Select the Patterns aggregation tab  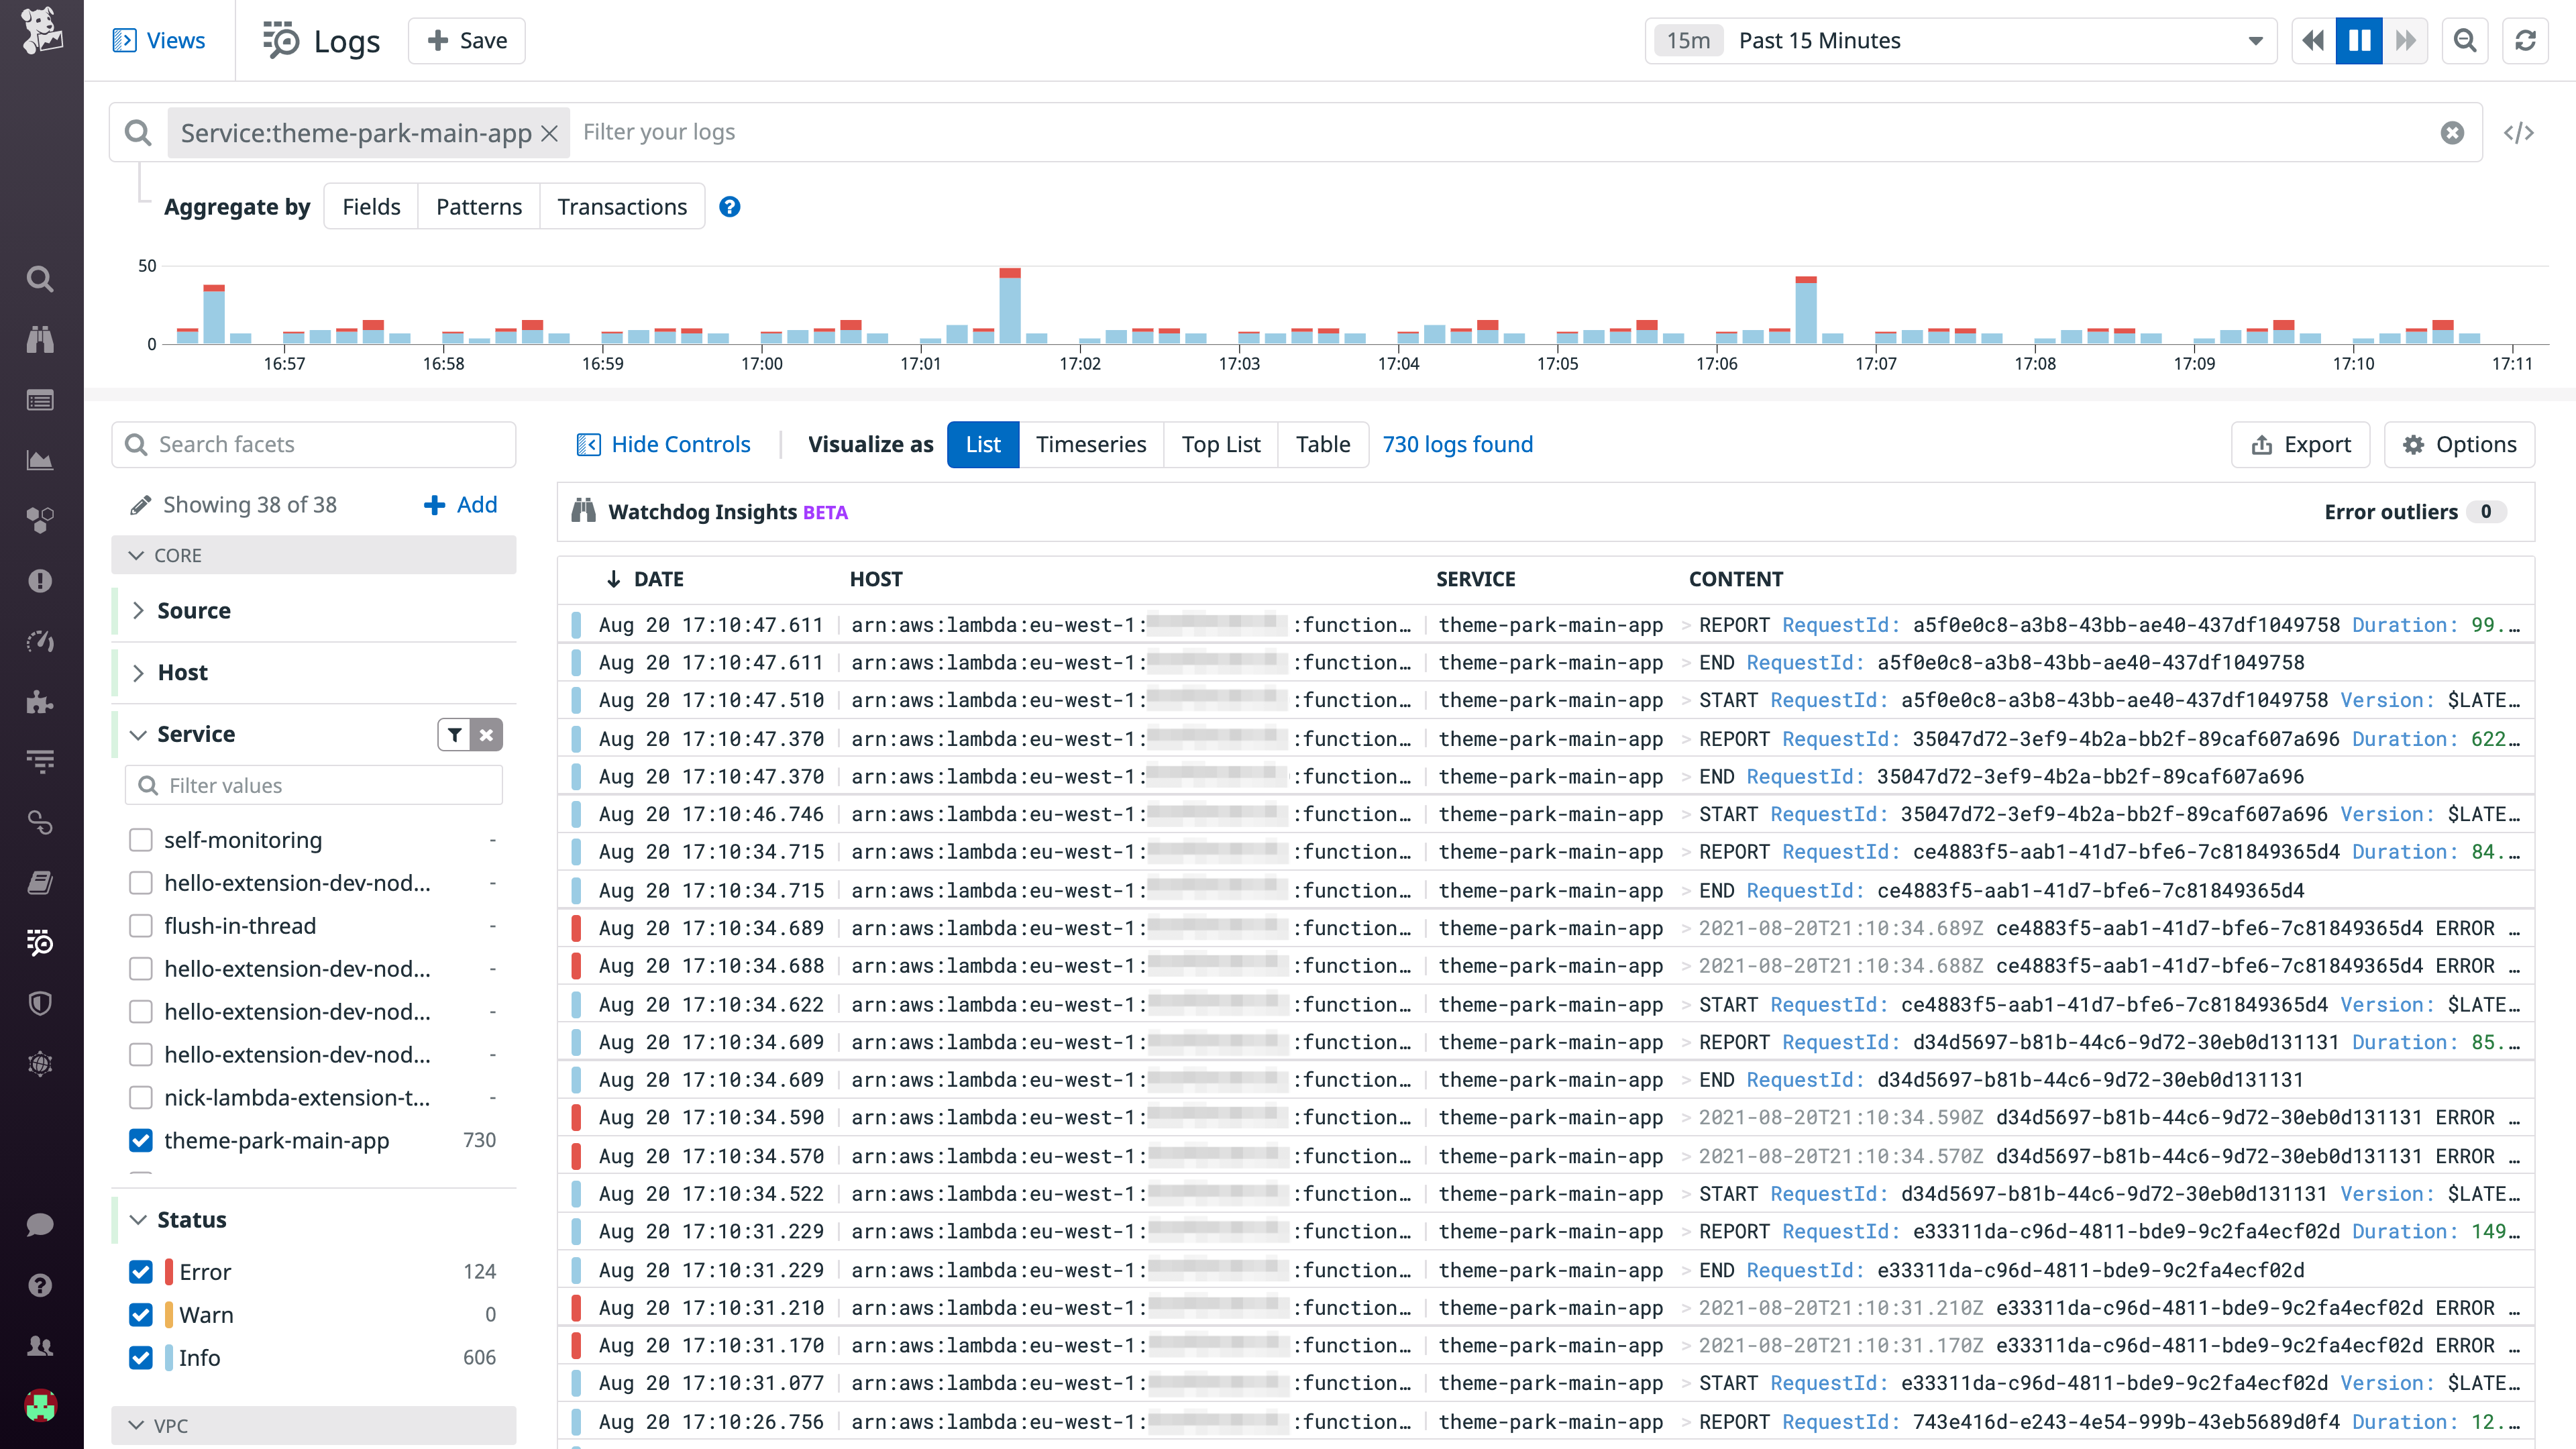[478, 206]
